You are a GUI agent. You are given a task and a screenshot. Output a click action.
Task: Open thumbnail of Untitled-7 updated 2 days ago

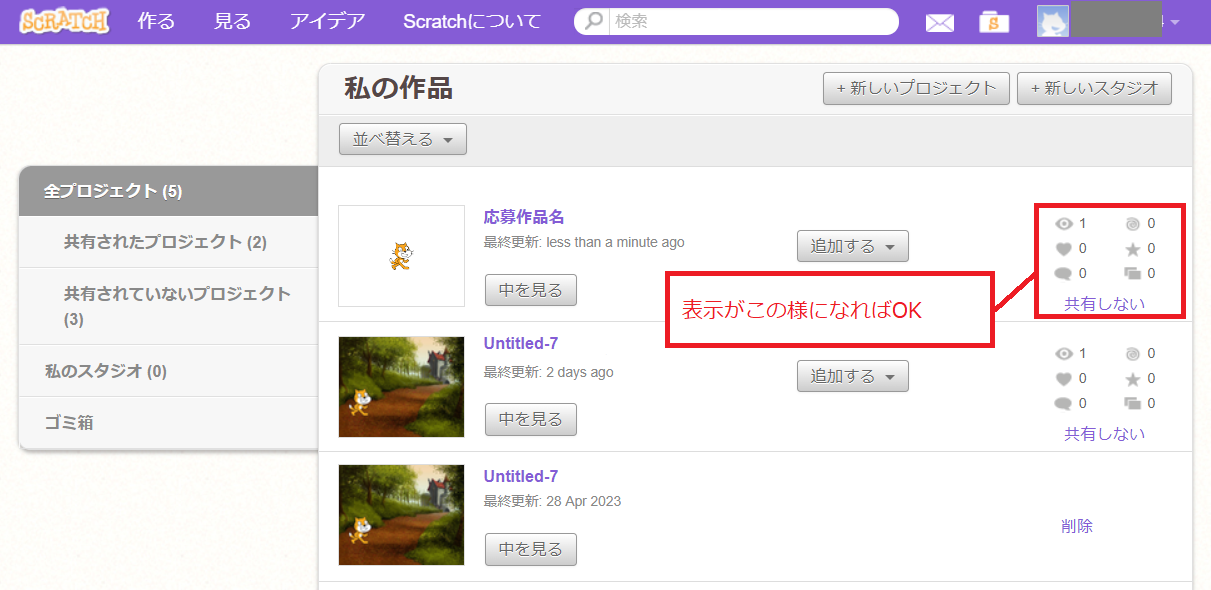pyautogui.click(x=401, y=386)
